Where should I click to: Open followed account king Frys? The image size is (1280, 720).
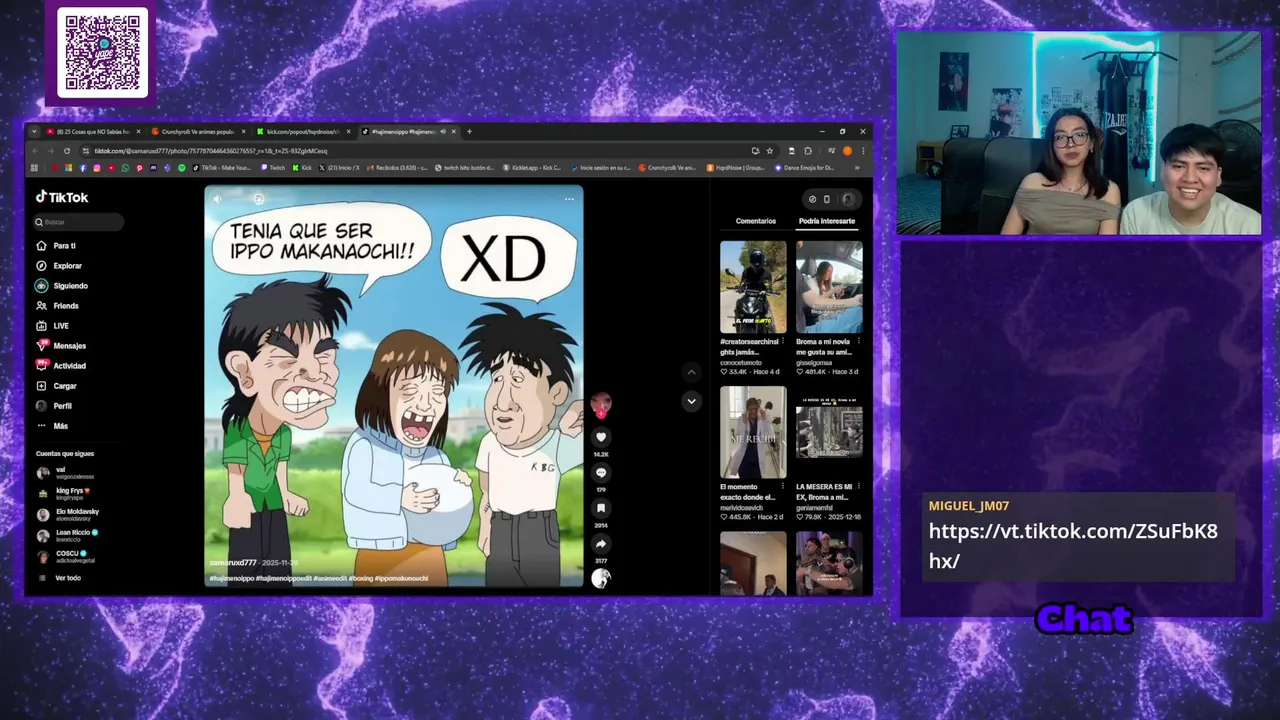pos(65,494)
